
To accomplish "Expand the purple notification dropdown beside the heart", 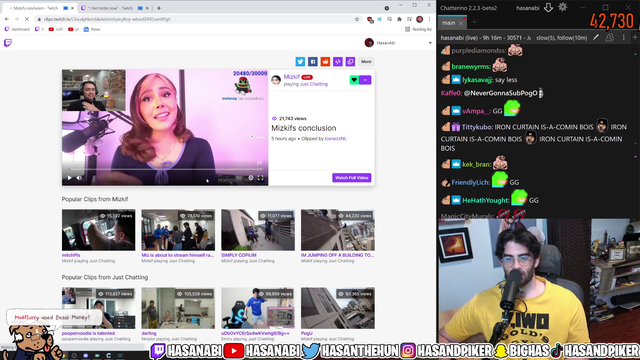I will (x=365, y=80).
